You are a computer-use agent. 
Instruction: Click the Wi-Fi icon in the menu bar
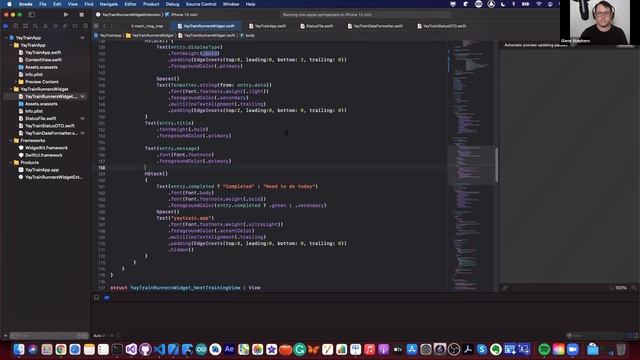point(539,4)
